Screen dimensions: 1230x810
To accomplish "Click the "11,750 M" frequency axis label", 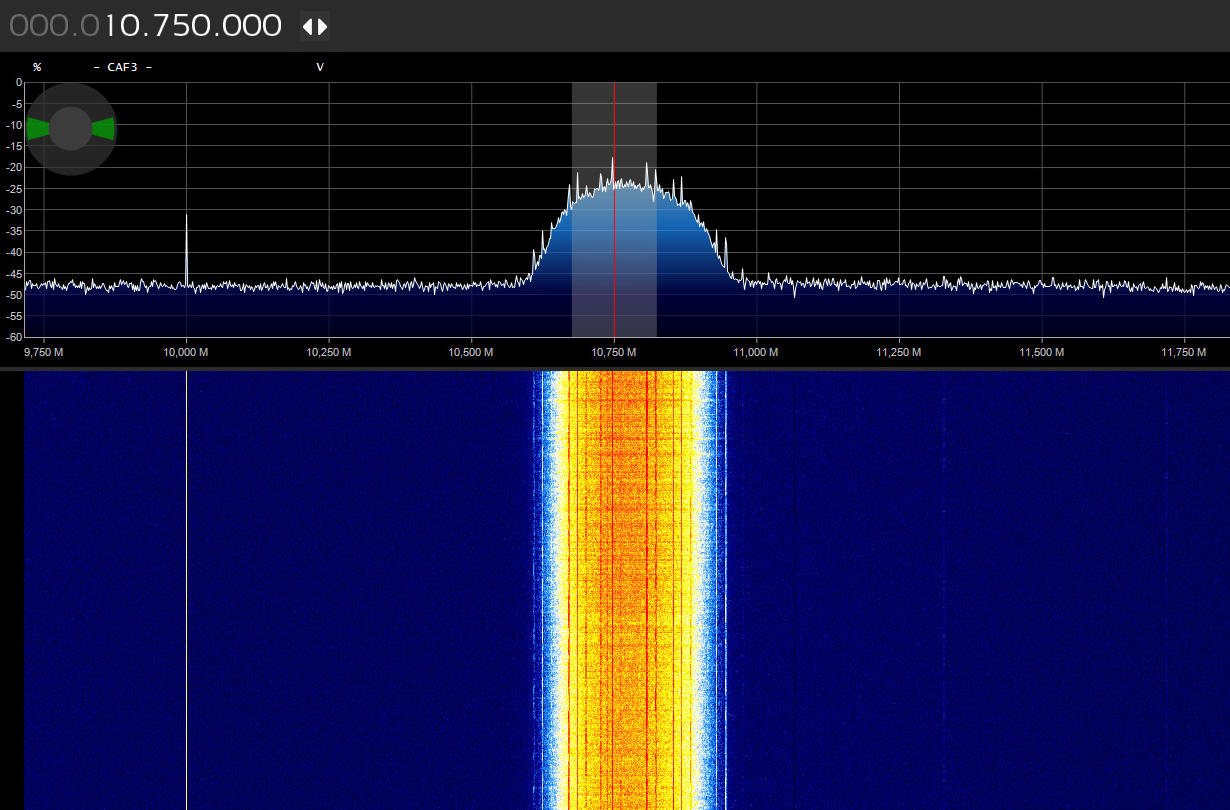I will (x=1183, y=353).
